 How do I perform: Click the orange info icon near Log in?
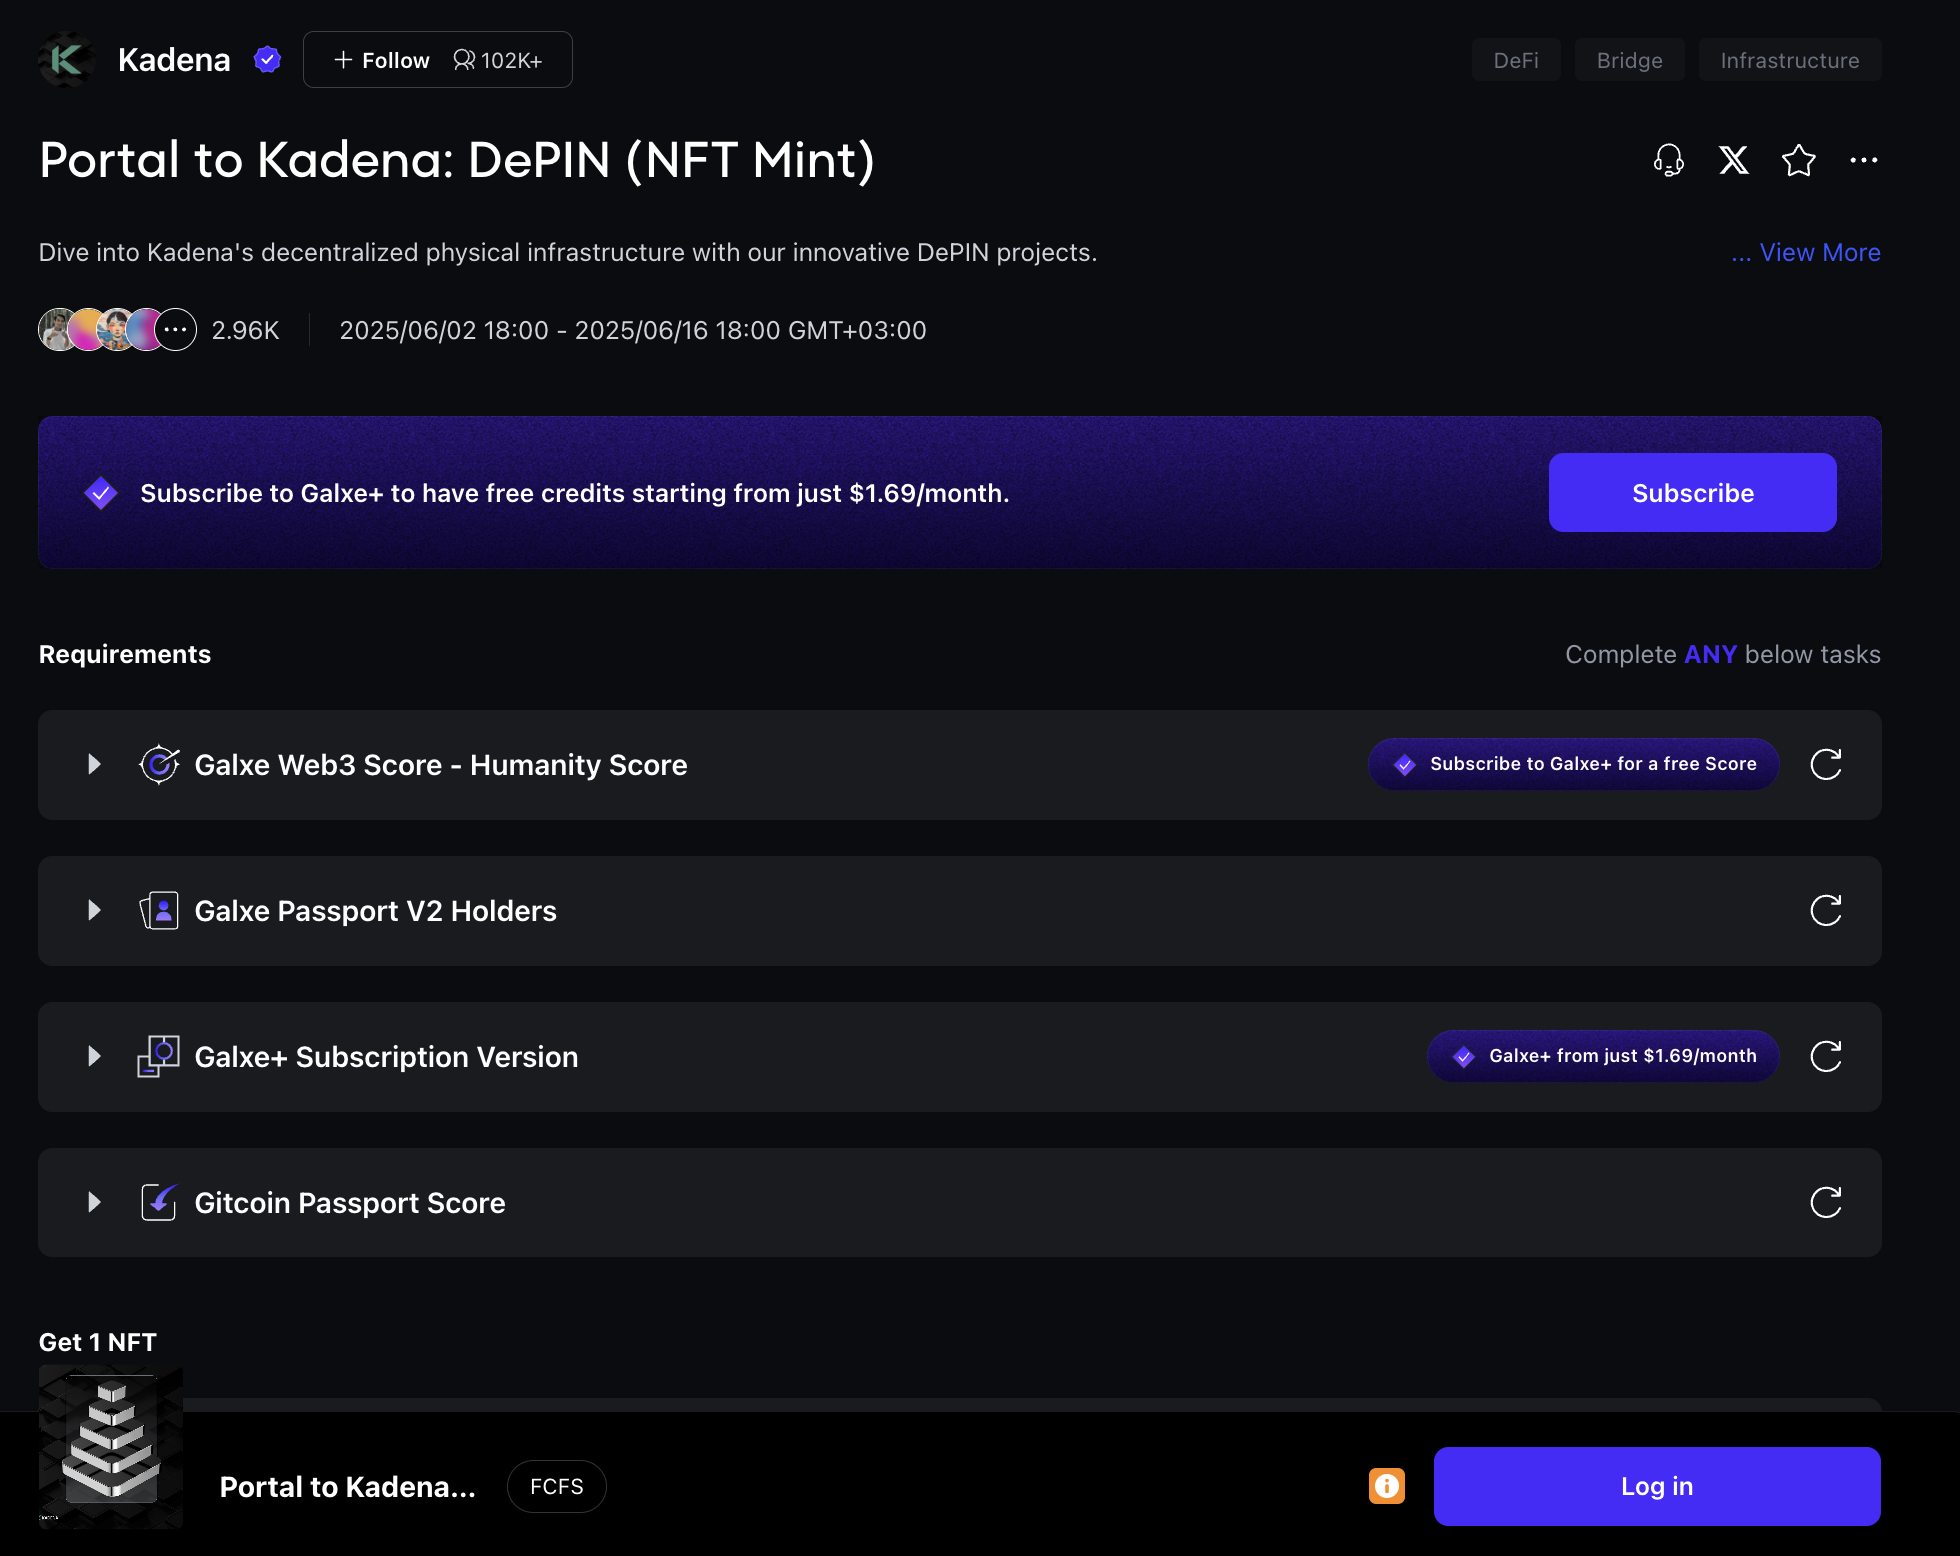[x=1387, y=1486]
